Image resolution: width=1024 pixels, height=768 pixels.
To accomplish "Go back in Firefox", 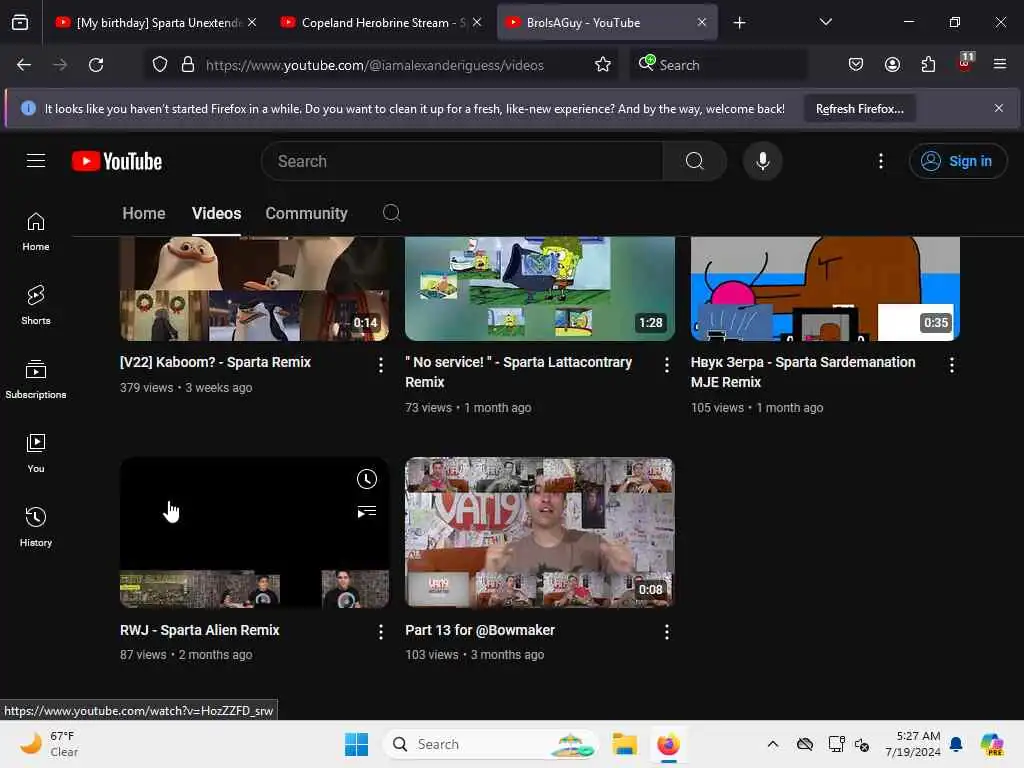I will pyautogui.click(x=24, y=65).
